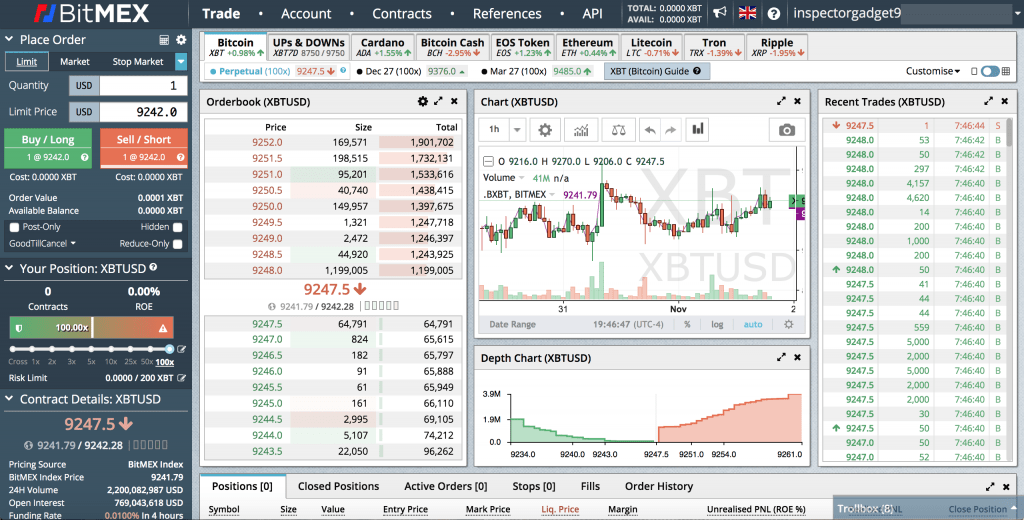
Task: Click the announcements megaphone icon
Action: pos(720,13)
